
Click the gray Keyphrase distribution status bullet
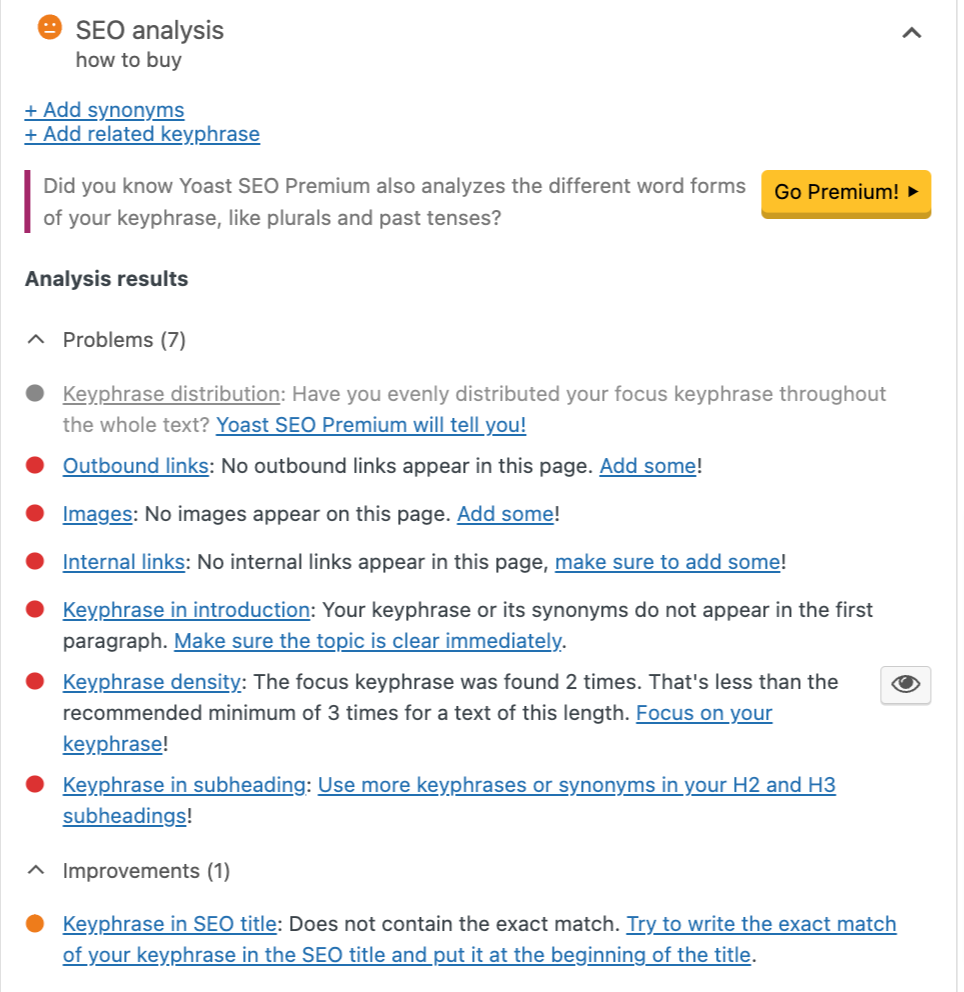[35, 394]
